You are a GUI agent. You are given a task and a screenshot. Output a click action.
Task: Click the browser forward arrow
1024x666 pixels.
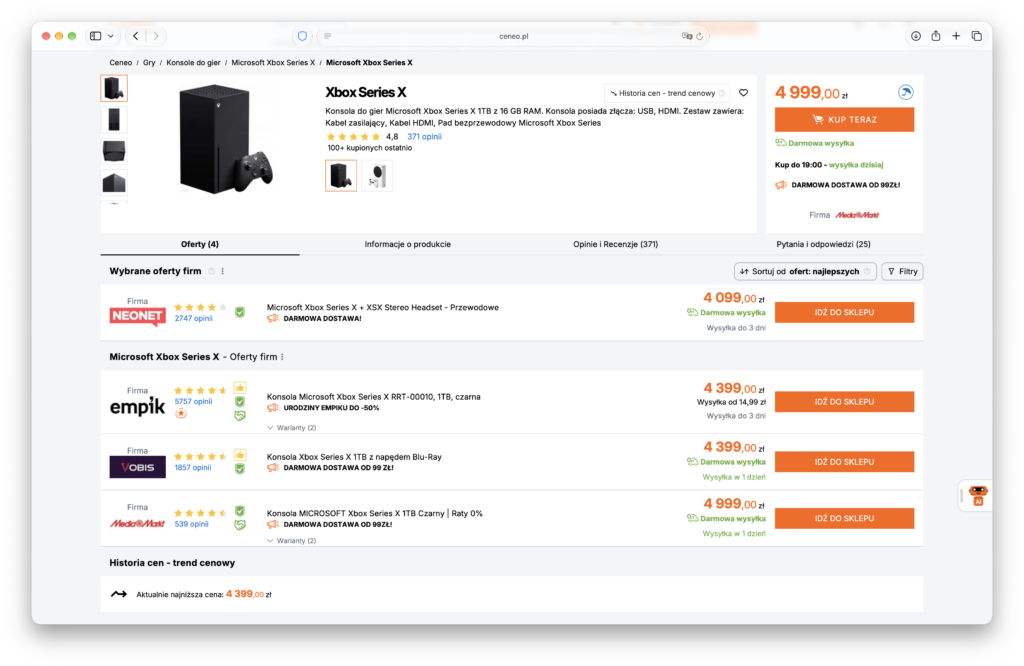[x=155, y=36]
